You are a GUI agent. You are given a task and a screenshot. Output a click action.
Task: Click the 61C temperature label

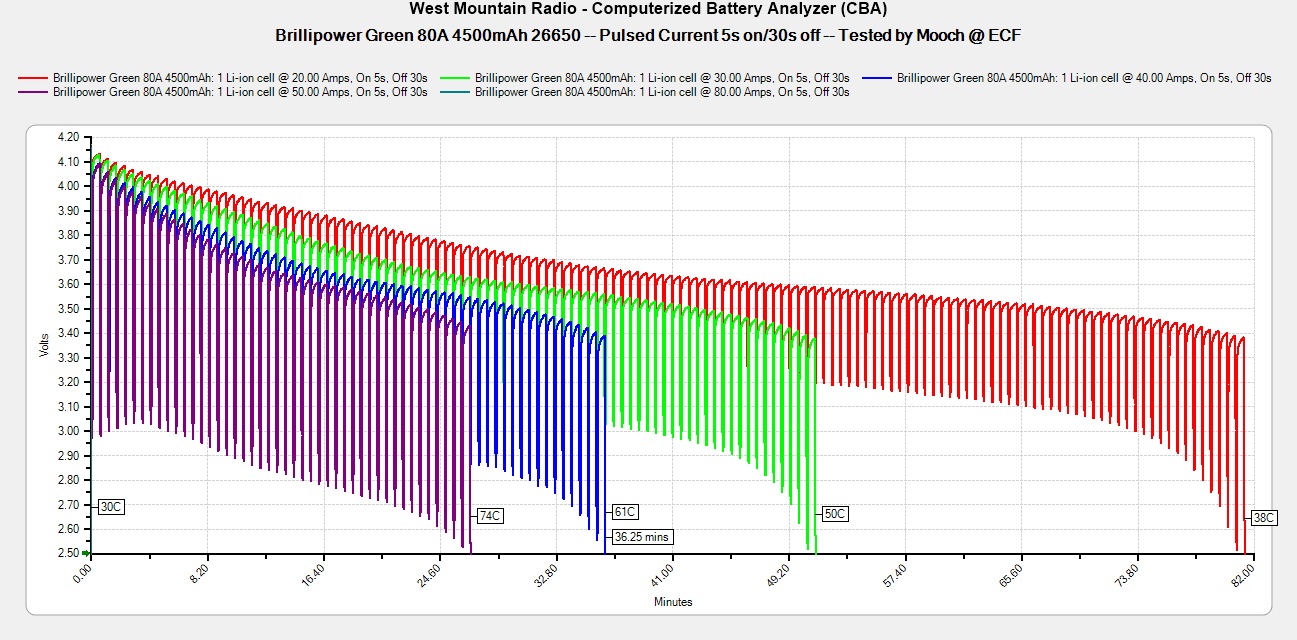click(625, 512)
